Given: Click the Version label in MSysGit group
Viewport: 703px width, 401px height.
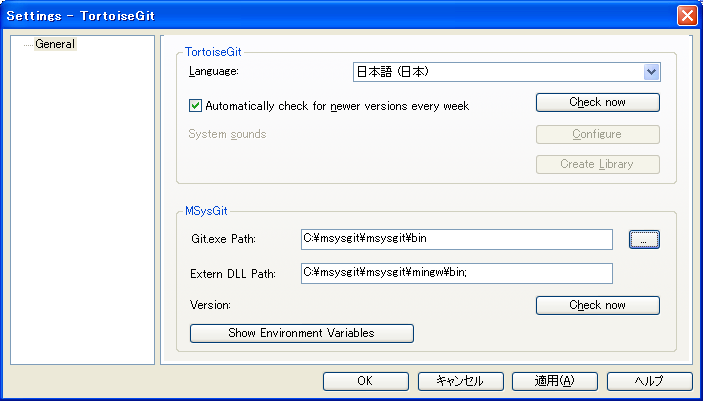Looking at the screenshot, I should 210,305.
